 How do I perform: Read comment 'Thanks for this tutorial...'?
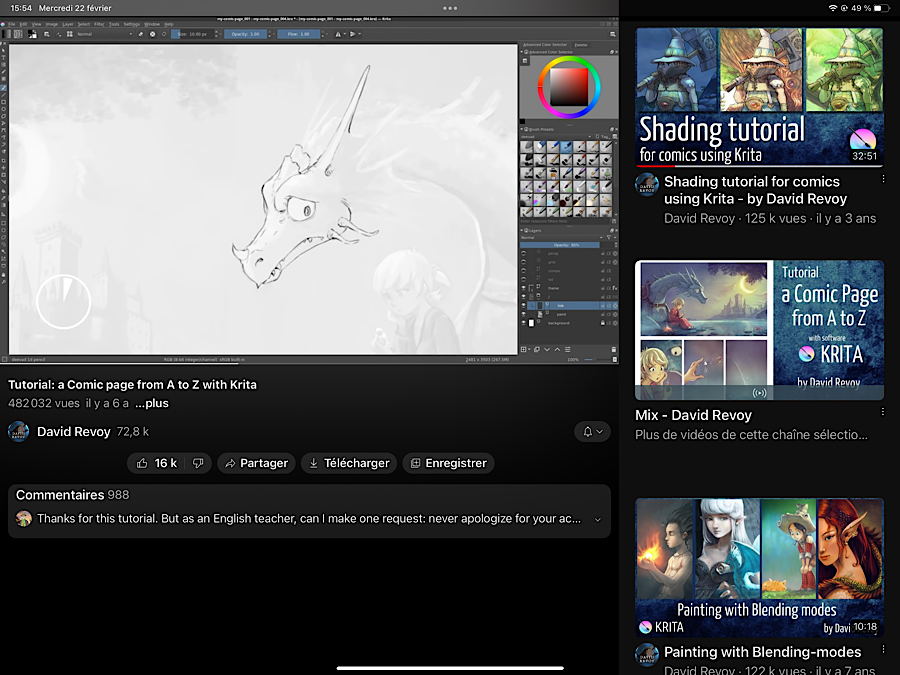pos(309,519)
